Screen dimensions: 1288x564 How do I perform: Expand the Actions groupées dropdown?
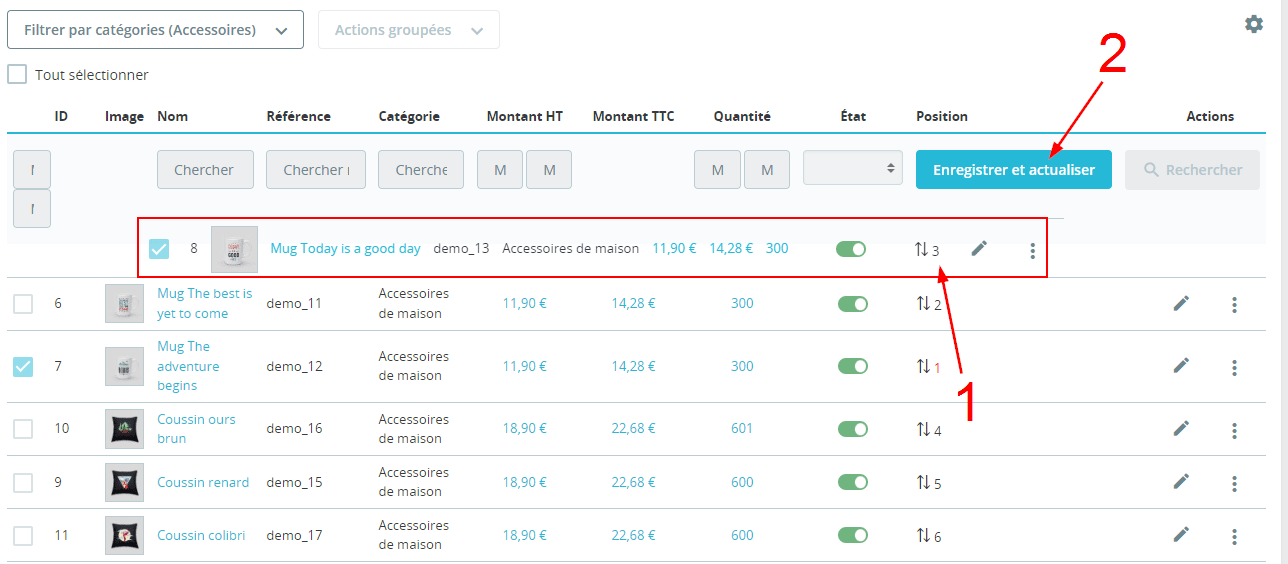point(408,30)
